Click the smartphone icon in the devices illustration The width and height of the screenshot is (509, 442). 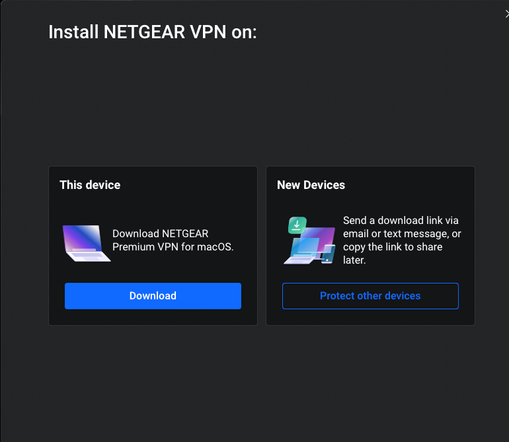(329, 254)
